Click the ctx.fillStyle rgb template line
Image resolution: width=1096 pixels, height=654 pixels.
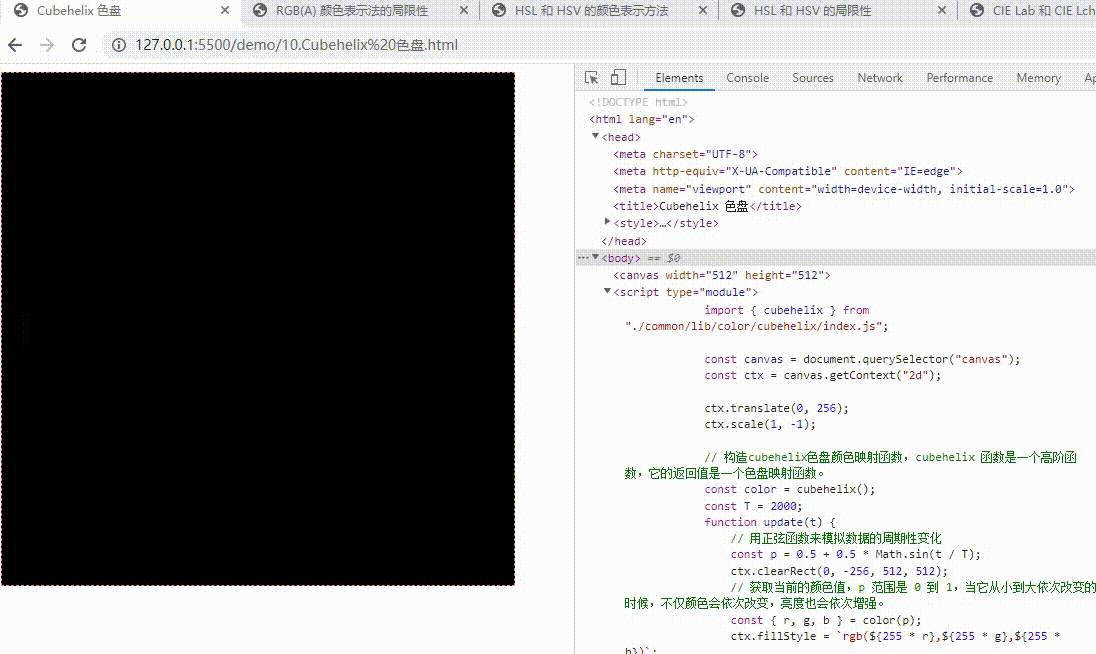point(895,636)
